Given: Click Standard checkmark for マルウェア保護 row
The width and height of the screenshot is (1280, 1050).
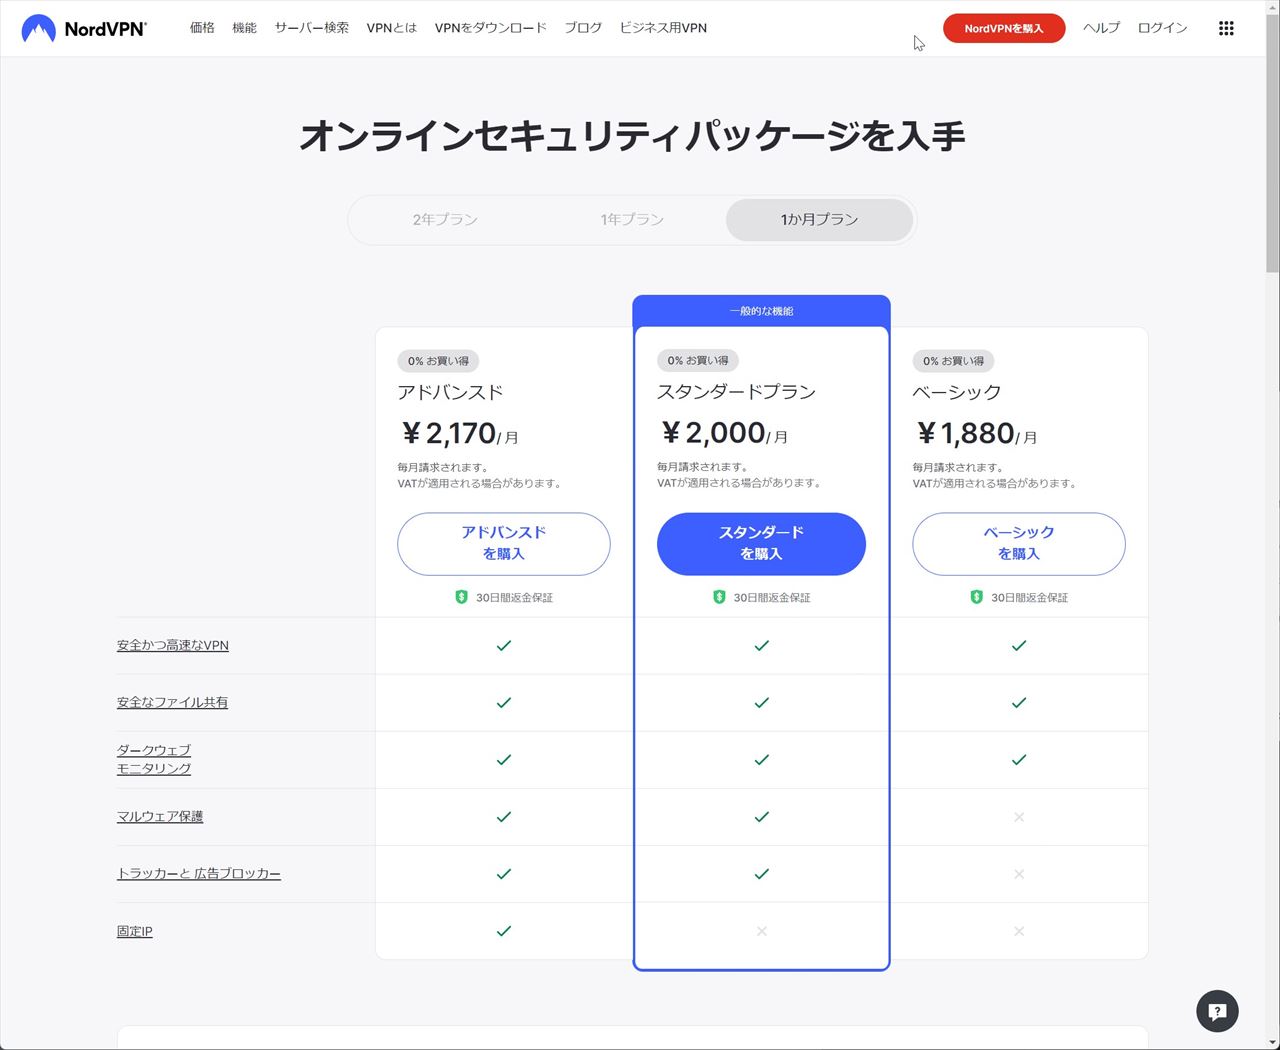Looking at the screenshot, I should 762,817.
